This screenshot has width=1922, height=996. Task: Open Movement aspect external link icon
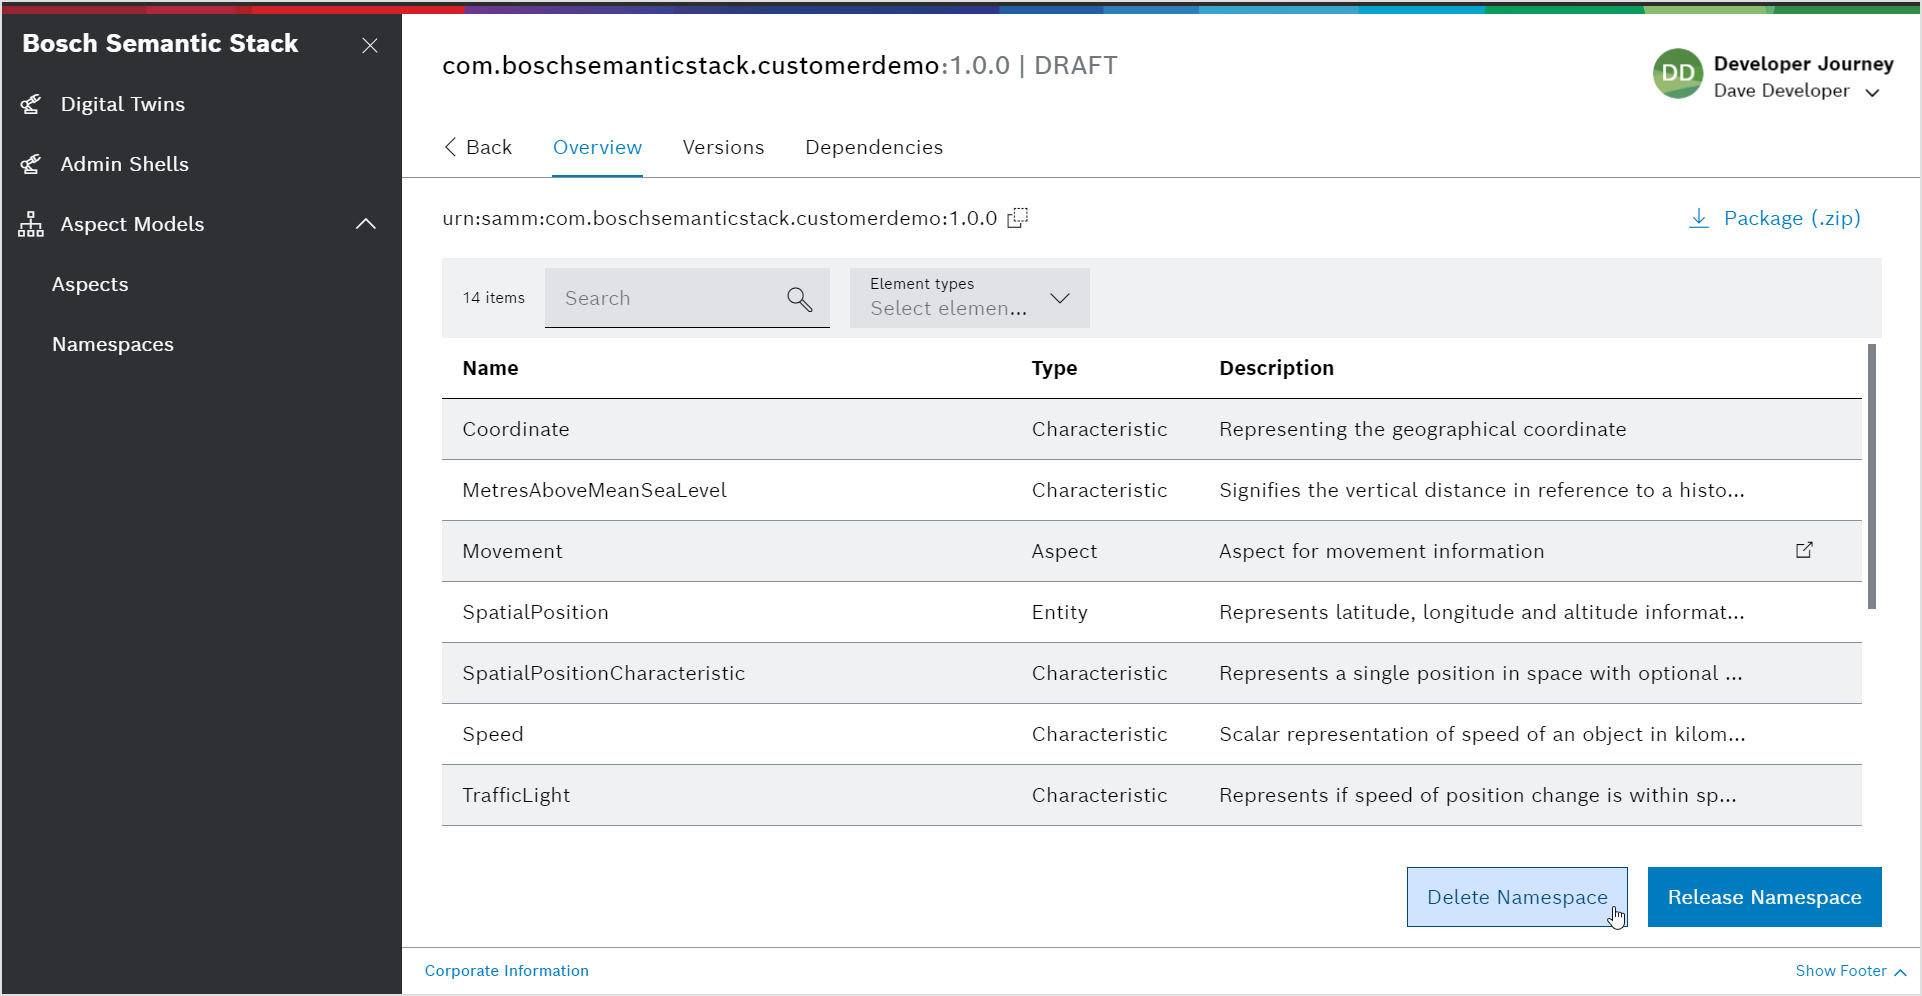tap(1804, 550)
